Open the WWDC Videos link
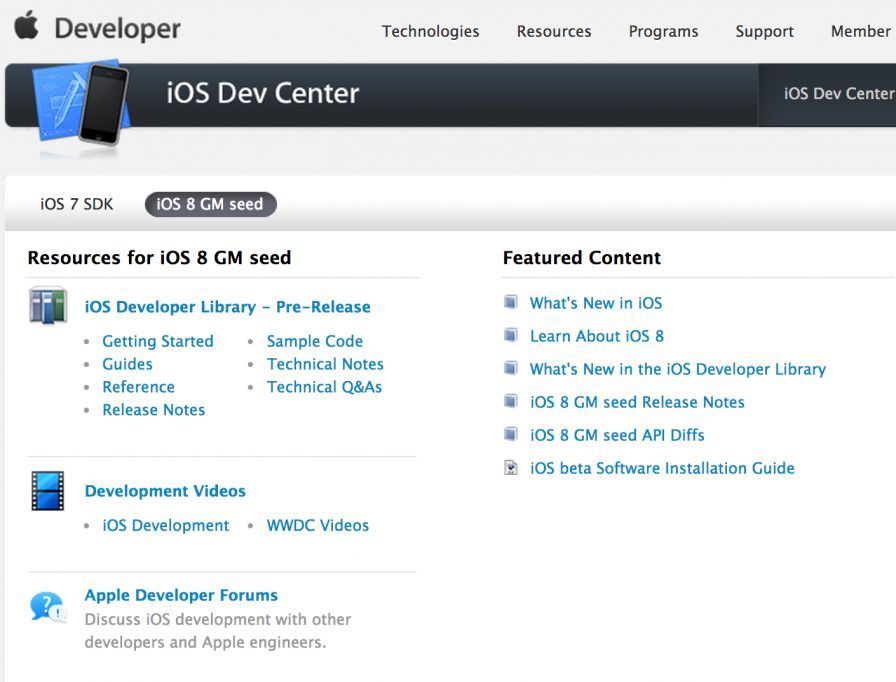 [x=318, y=525]
